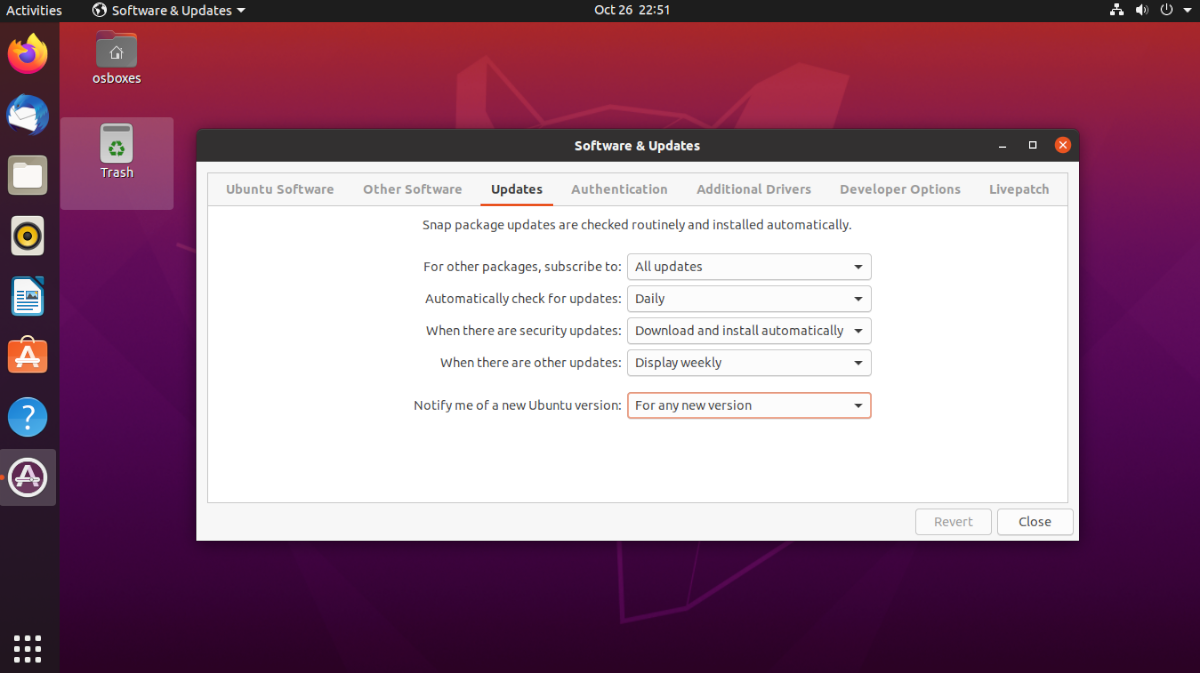Click the volume icon in the top bar
1200x673 pixels.
coord(1140,10)
